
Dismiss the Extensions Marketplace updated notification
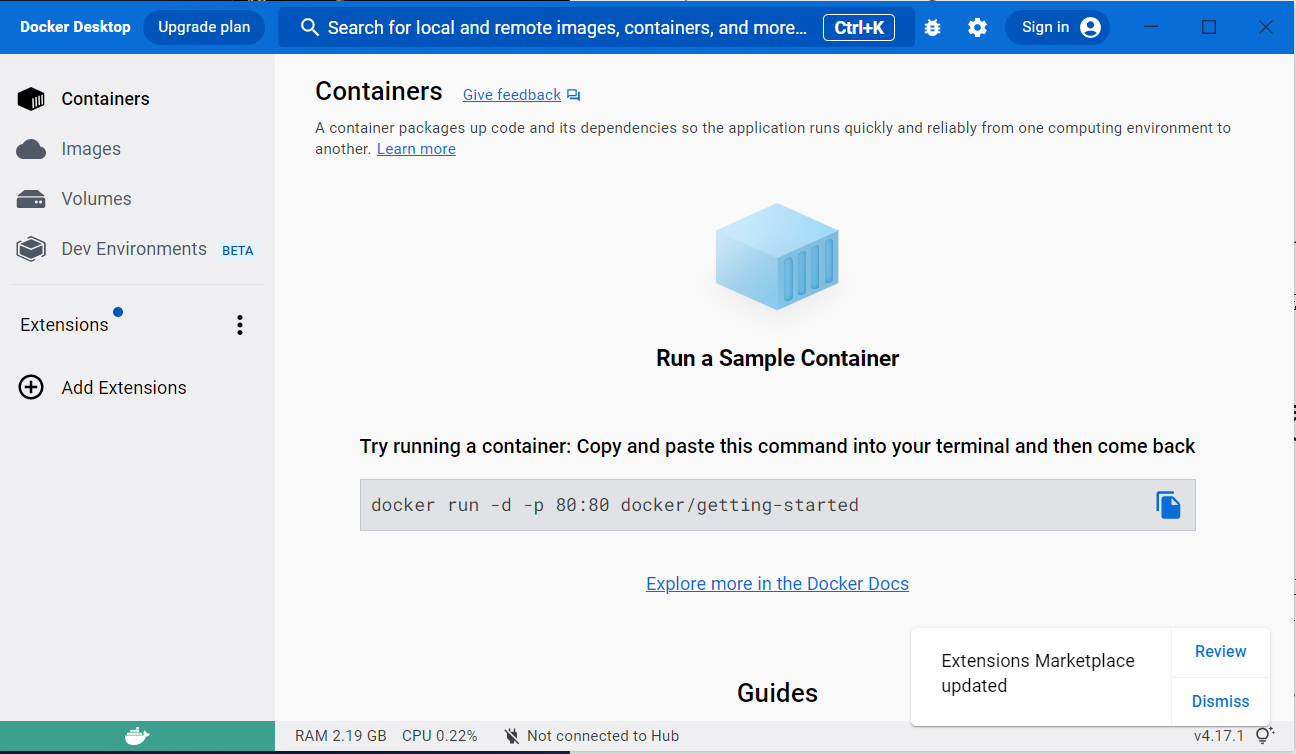(1220, 701)
